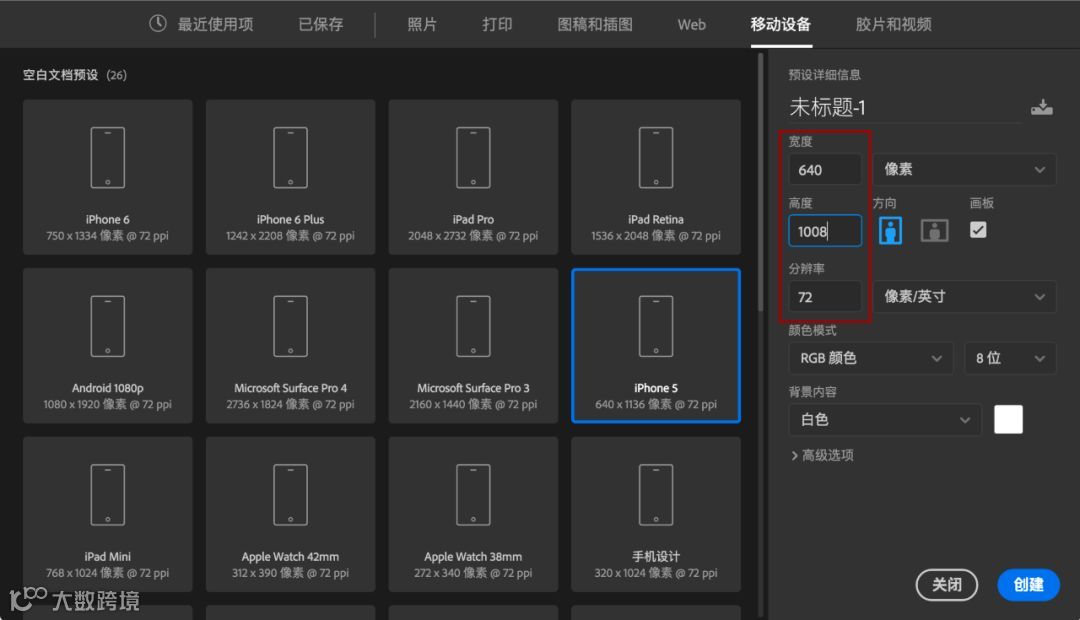Choose the iPad Mini preset

107,515
